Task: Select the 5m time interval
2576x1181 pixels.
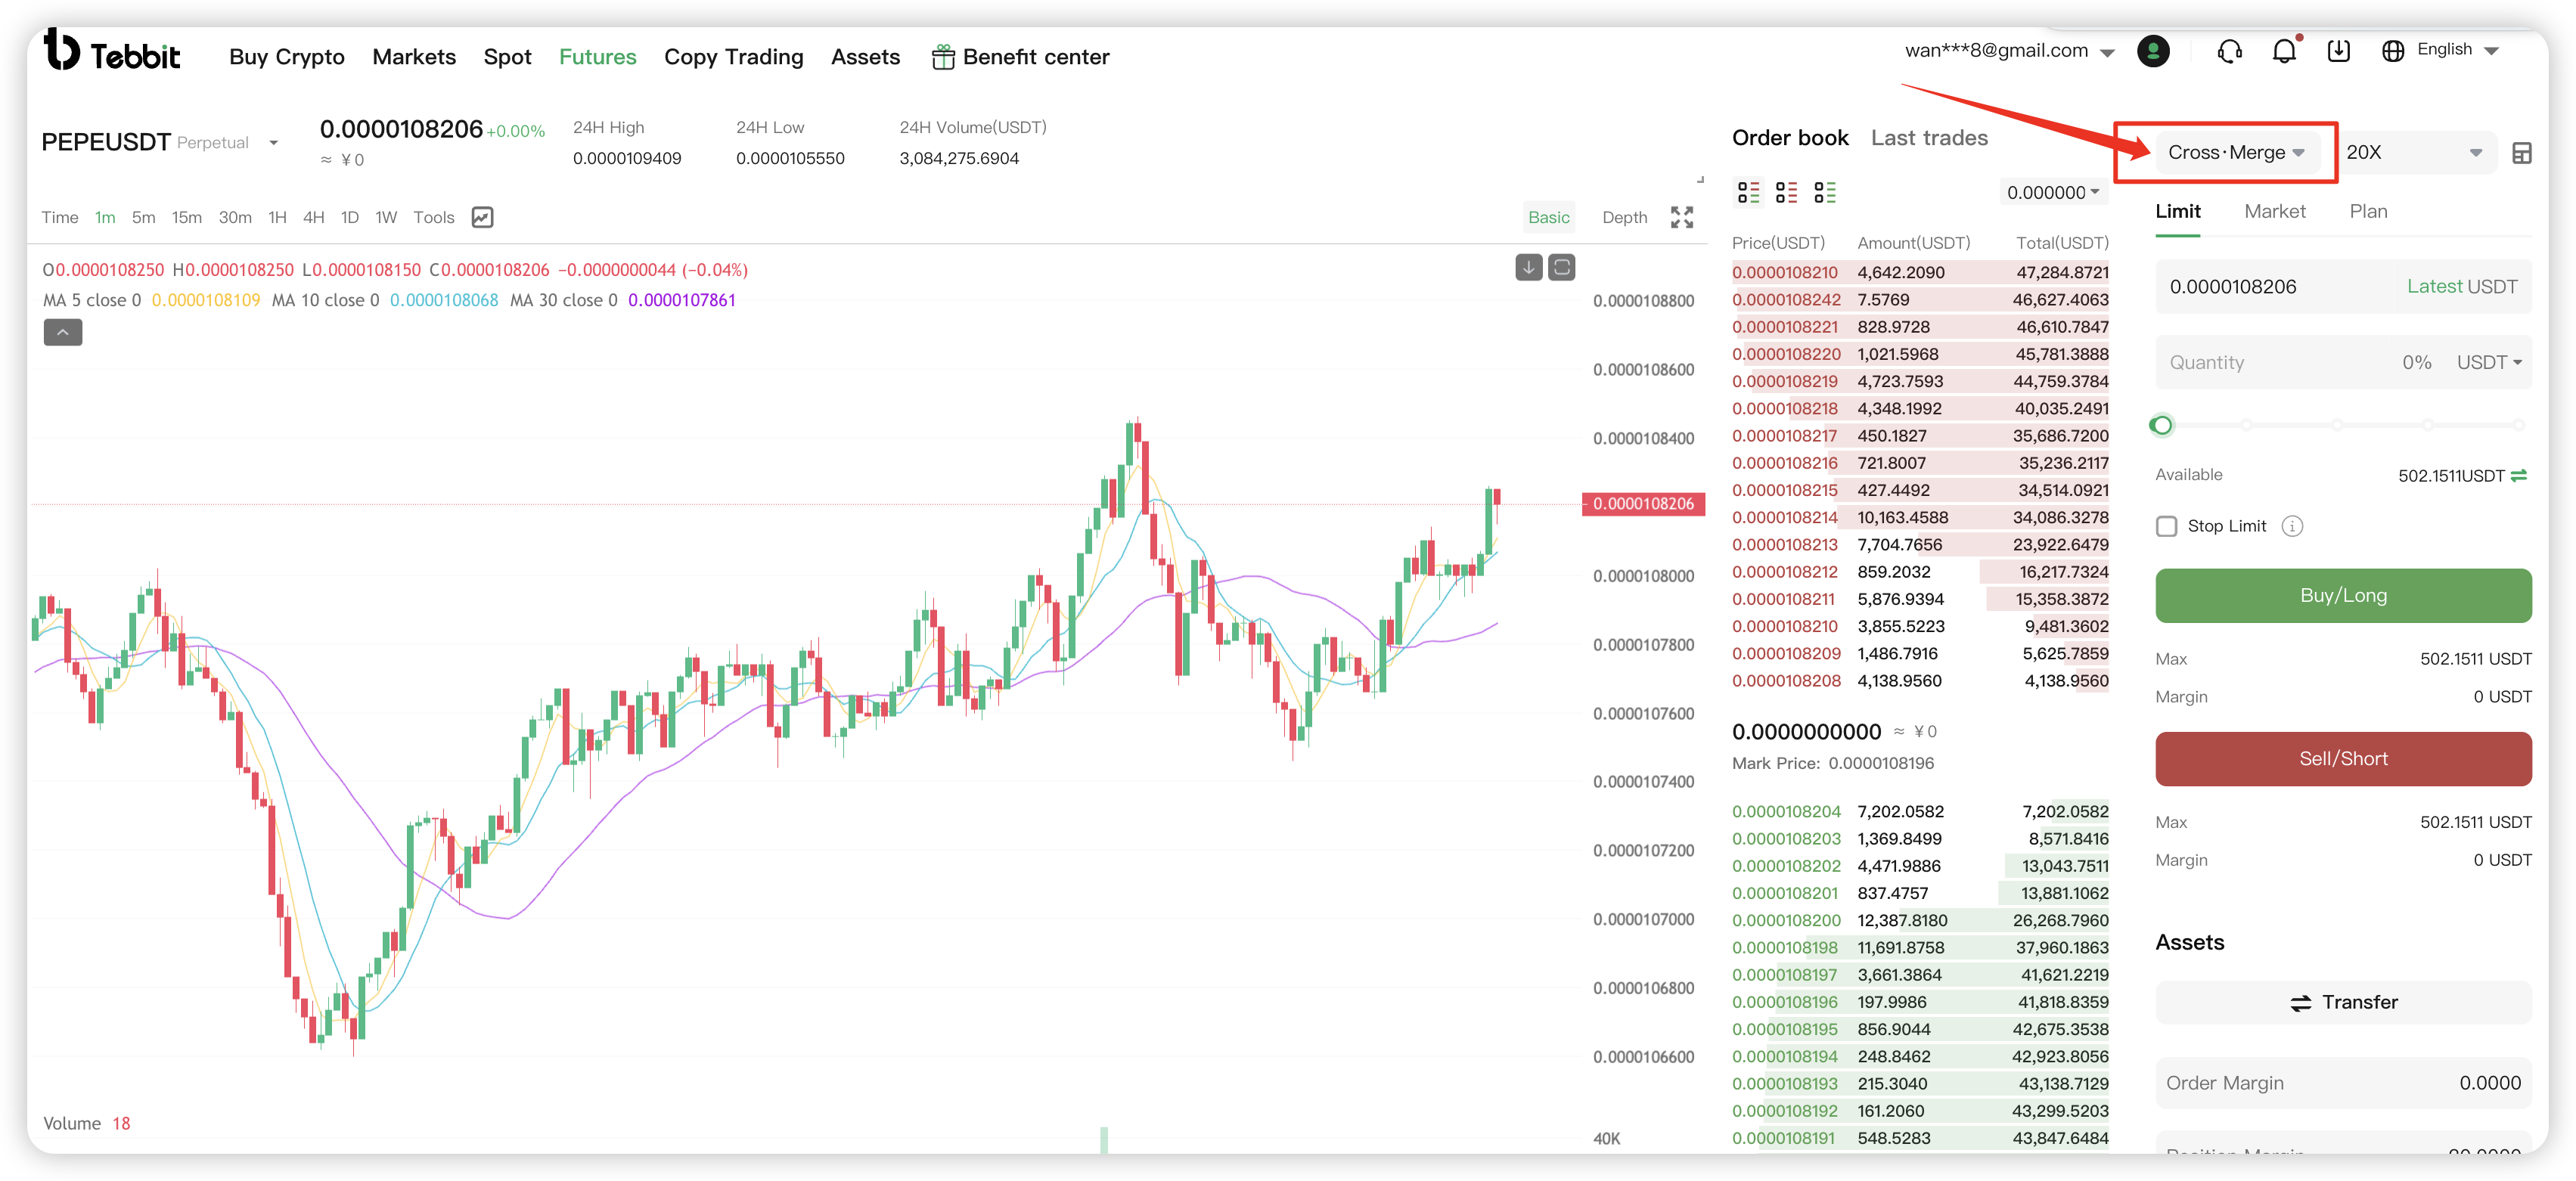Action: click(x=143, y=217)
